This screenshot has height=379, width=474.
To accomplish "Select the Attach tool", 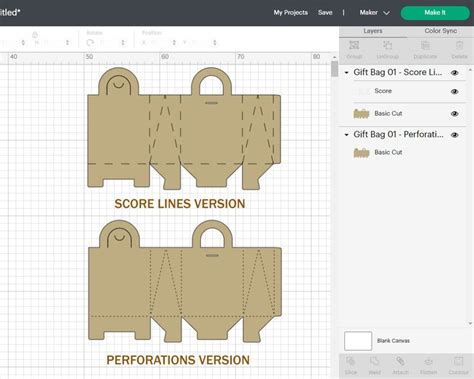I will pyautogui.click(x=400, y=365).
